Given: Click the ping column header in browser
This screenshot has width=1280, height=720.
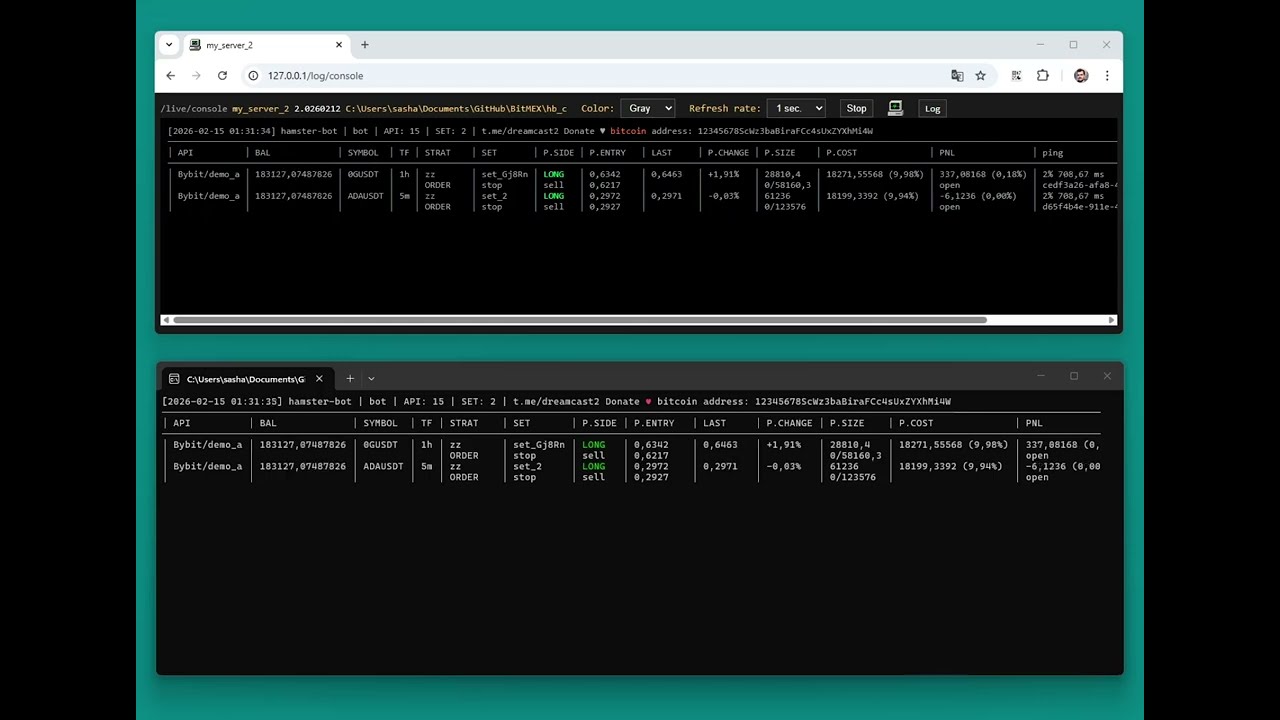Looking at the screenshot, I should click(1052, 153).
